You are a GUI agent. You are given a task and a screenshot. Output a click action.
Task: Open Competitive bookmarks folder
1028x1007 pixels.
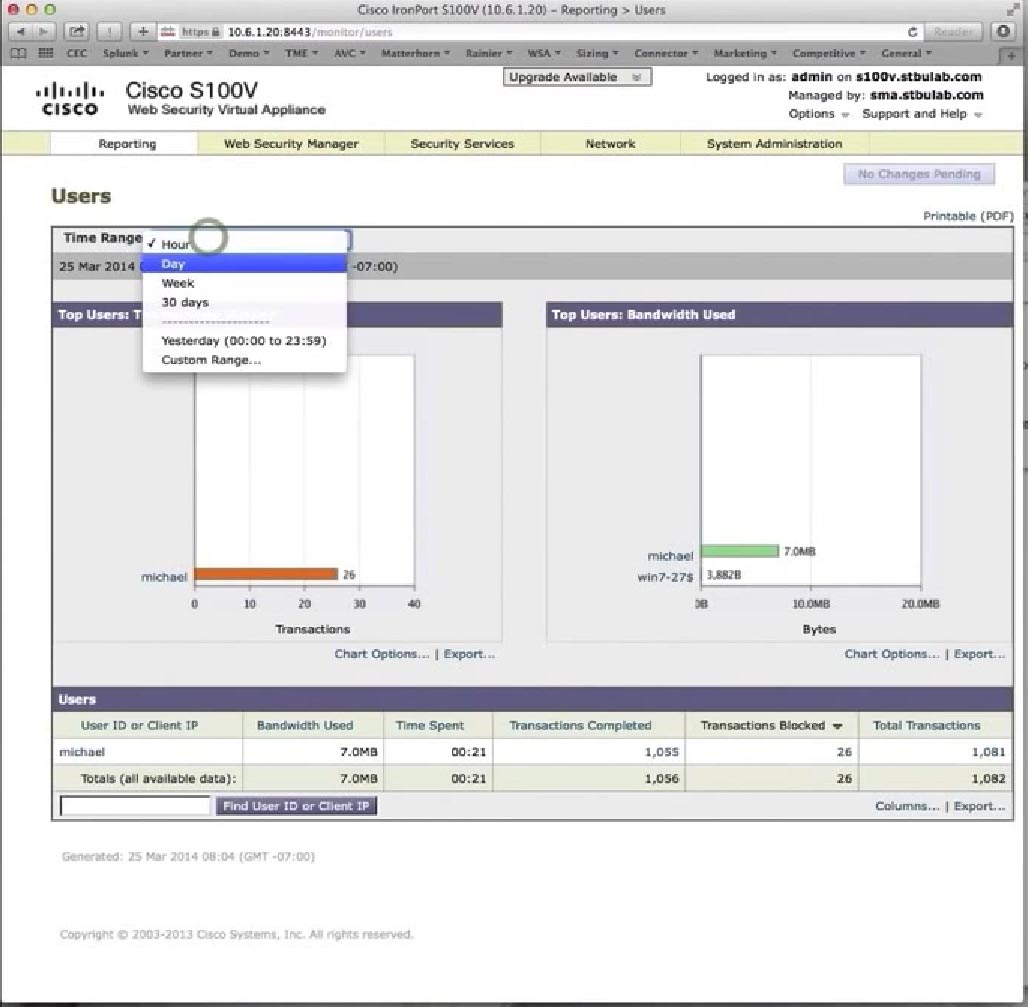pyautogui.click(x=829, y=53)
